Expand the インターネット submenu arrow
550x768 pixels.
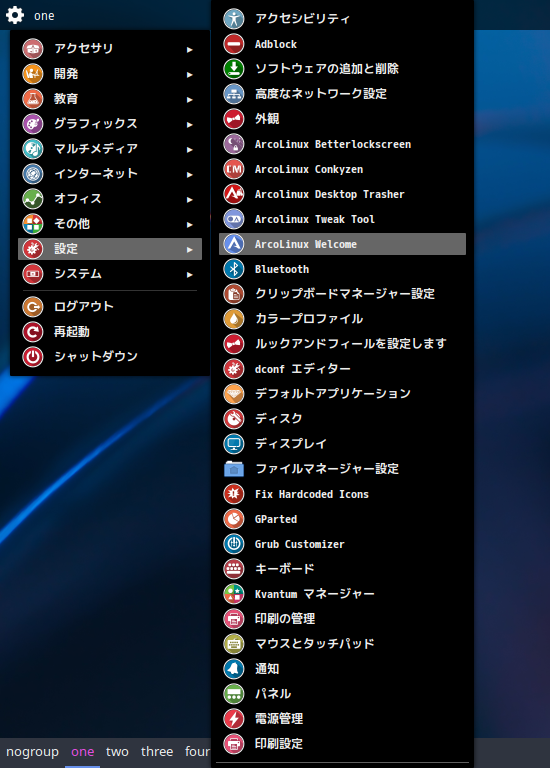point(190,174)
